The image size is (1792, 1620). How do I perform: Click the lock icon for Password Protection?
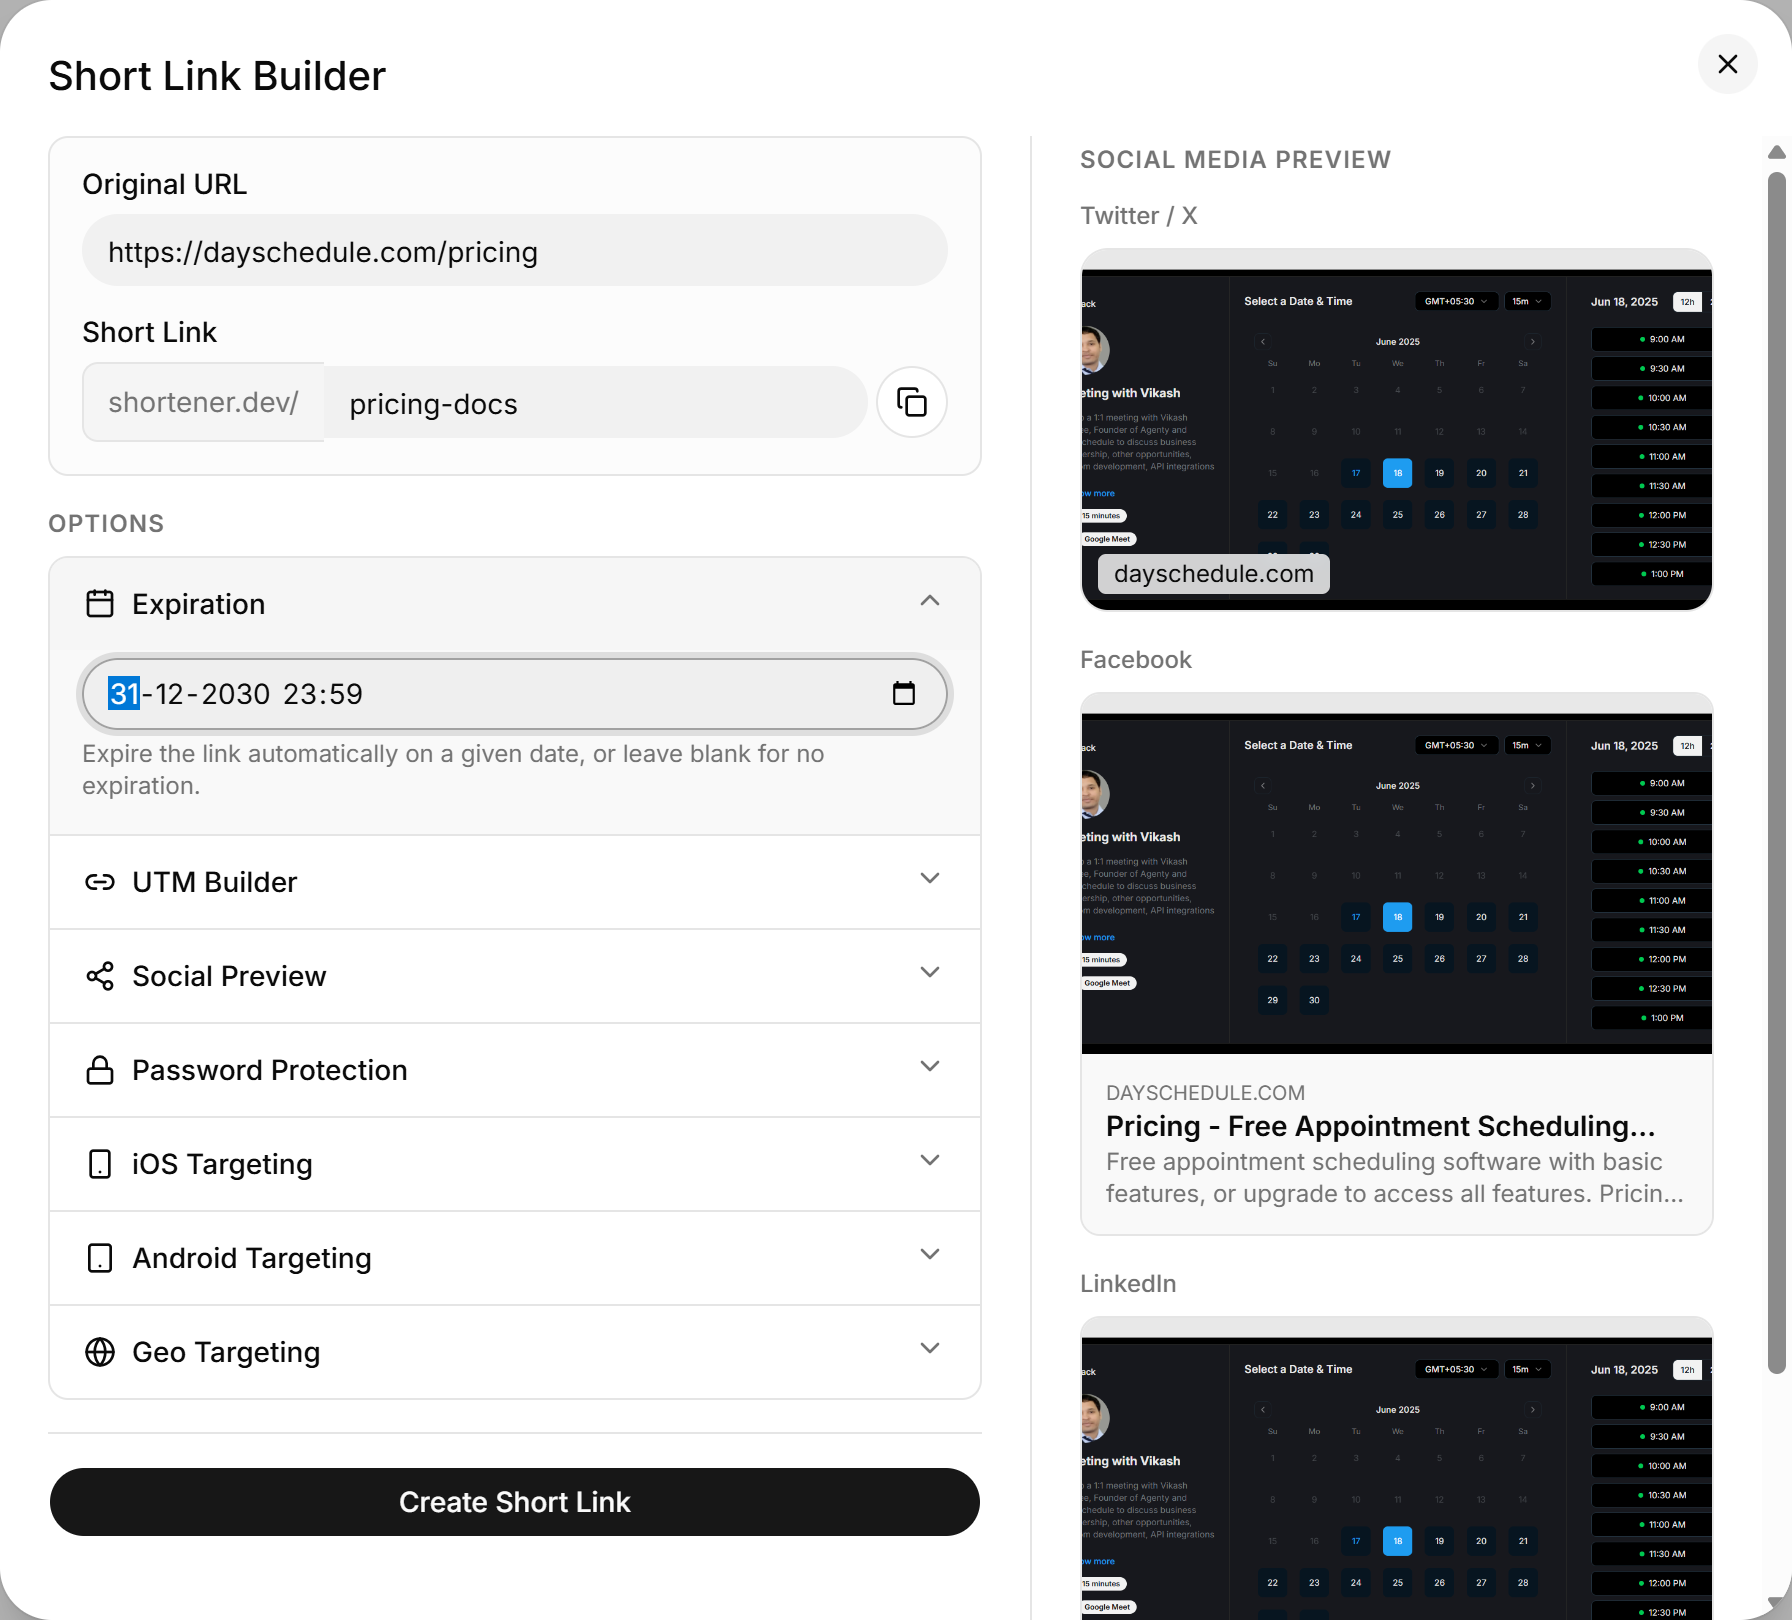pyautogui.click(x=100, y=1070)
